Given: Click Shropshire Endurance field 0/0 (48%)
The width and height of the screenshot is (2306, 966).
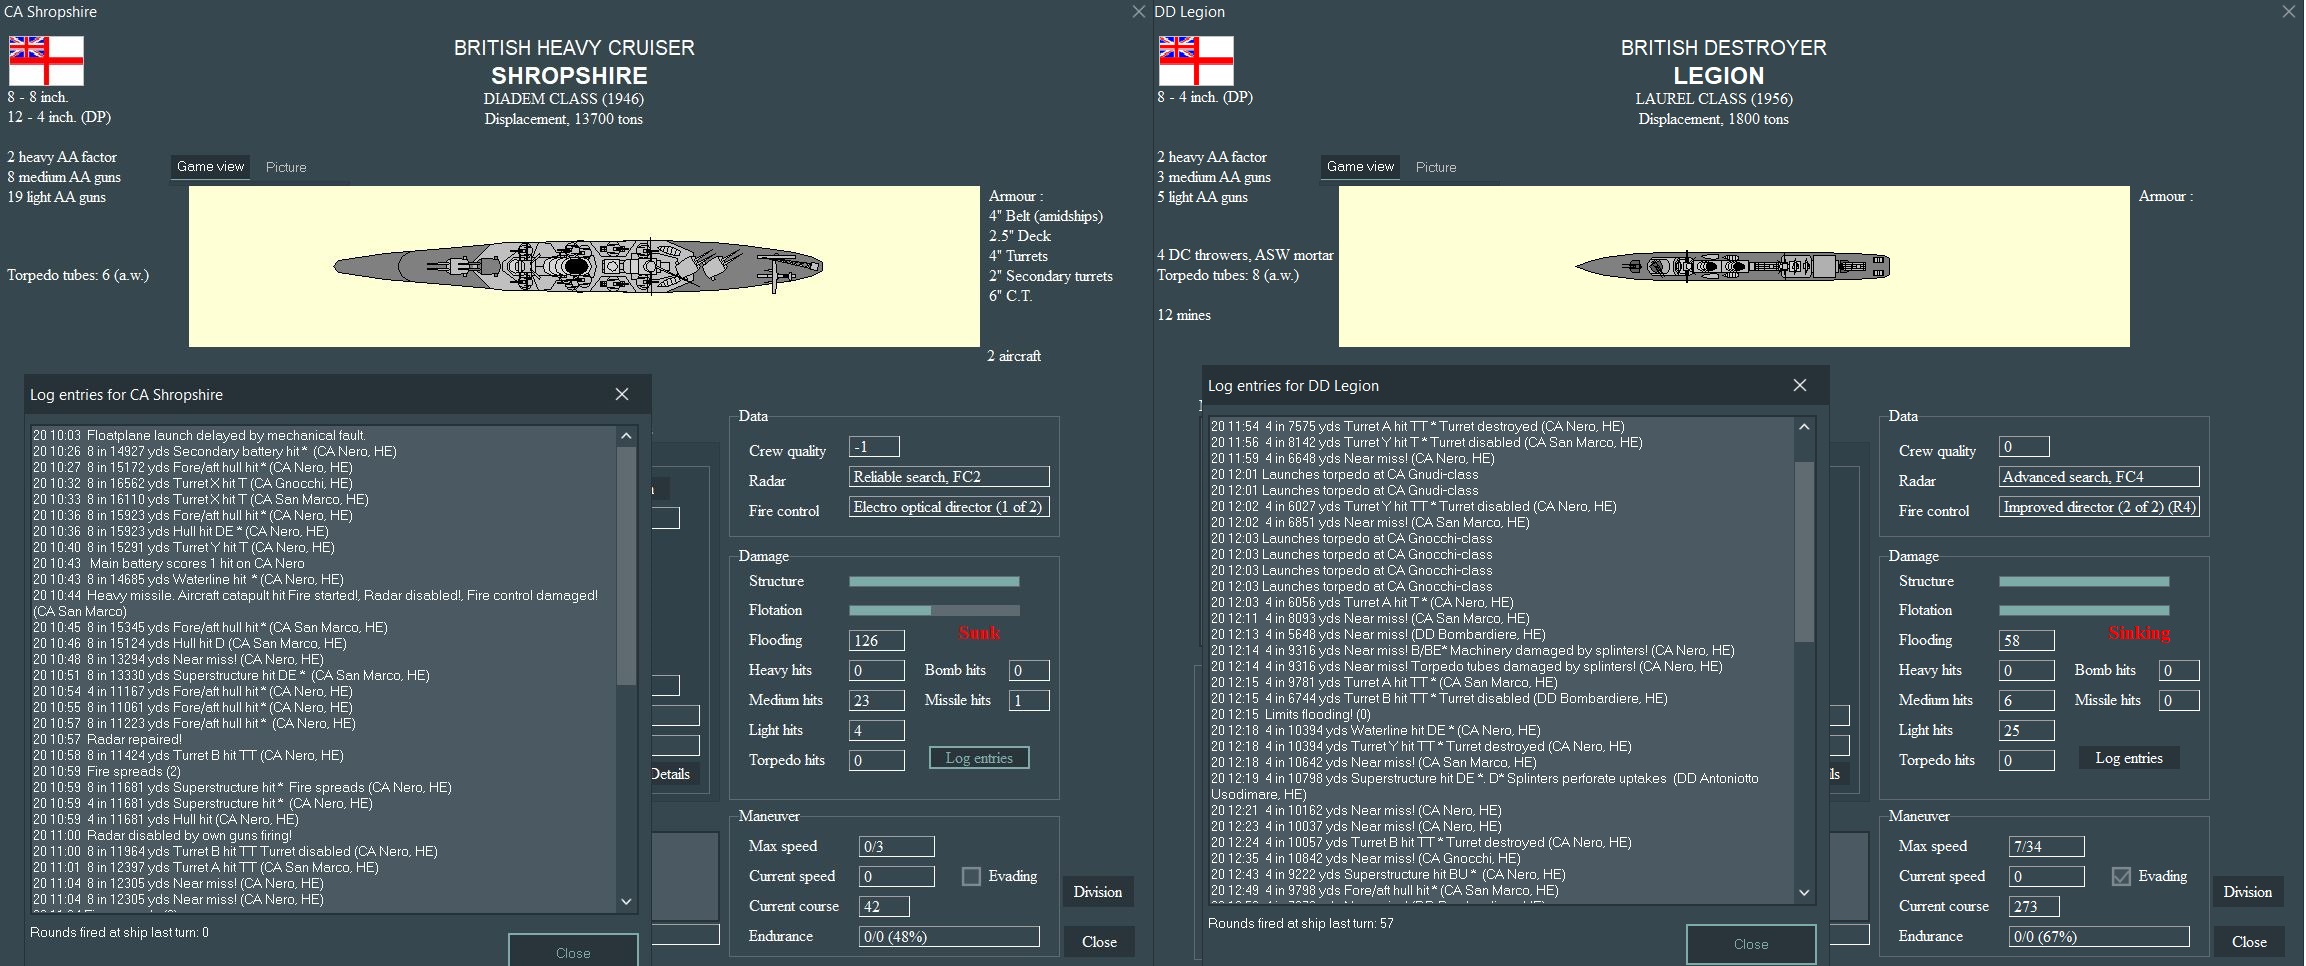Looking at the screenshot, I should coord(949,936).
